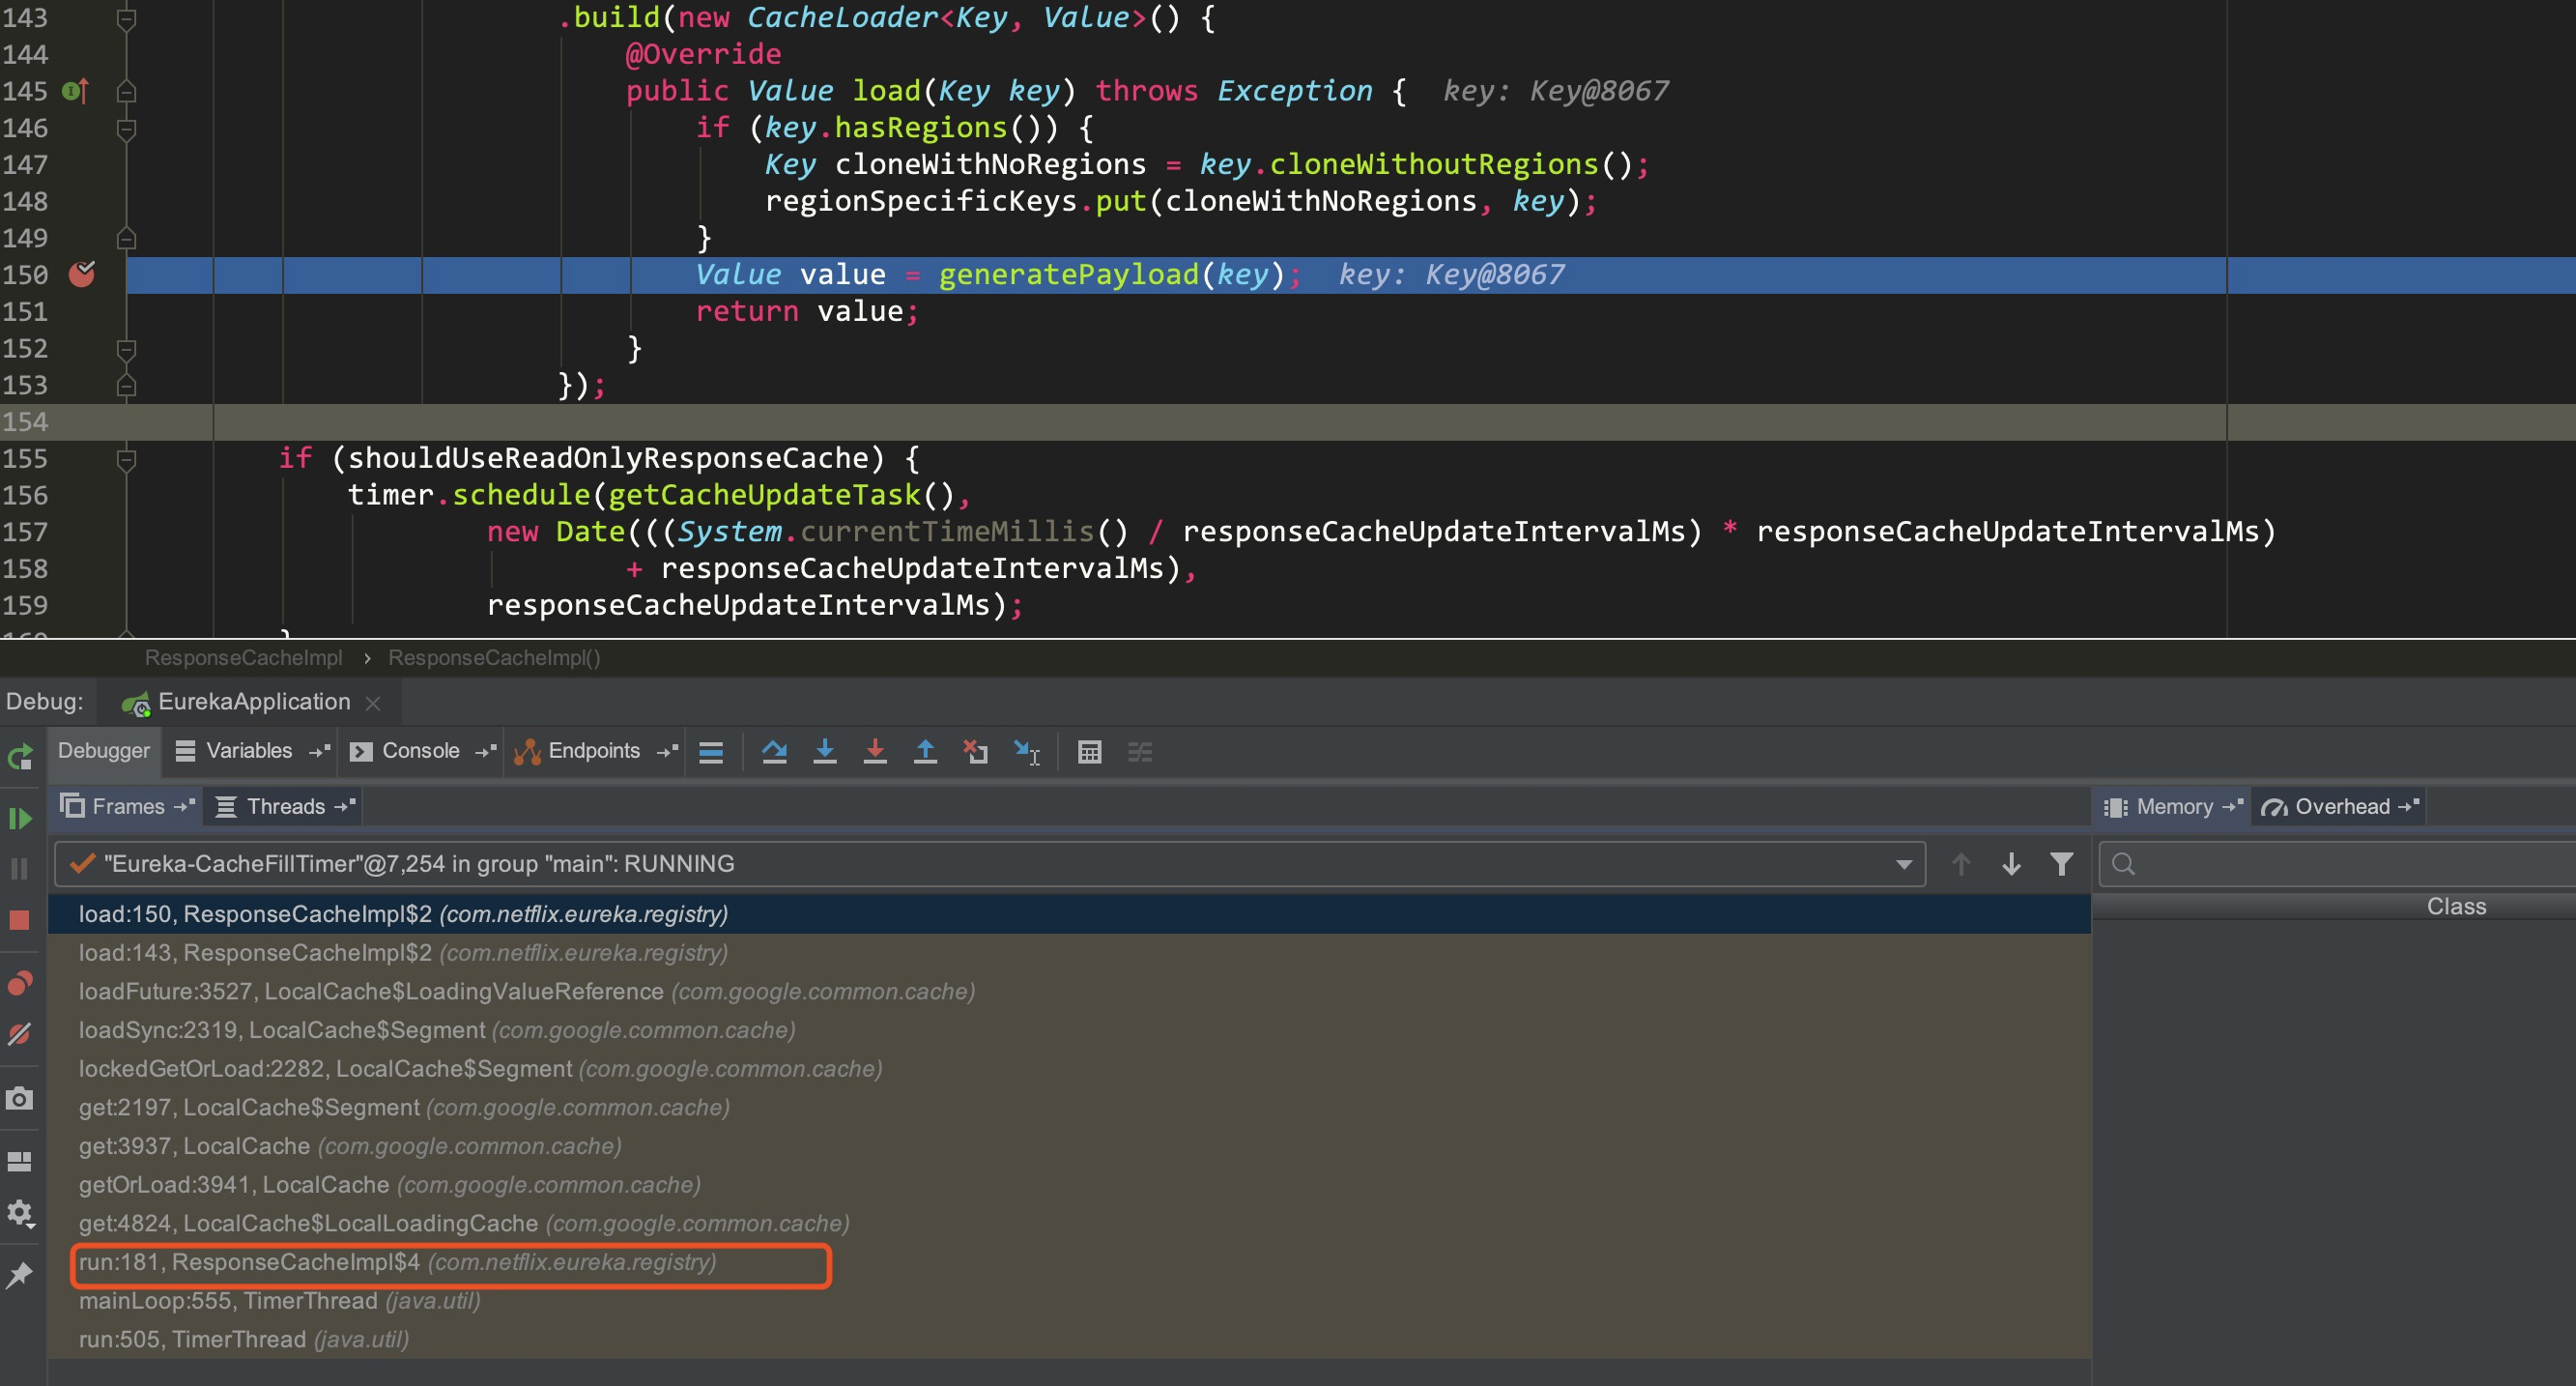Click the Step Into blue arrow icon
Screen dimensions: 2576x1386
(825, 752)
